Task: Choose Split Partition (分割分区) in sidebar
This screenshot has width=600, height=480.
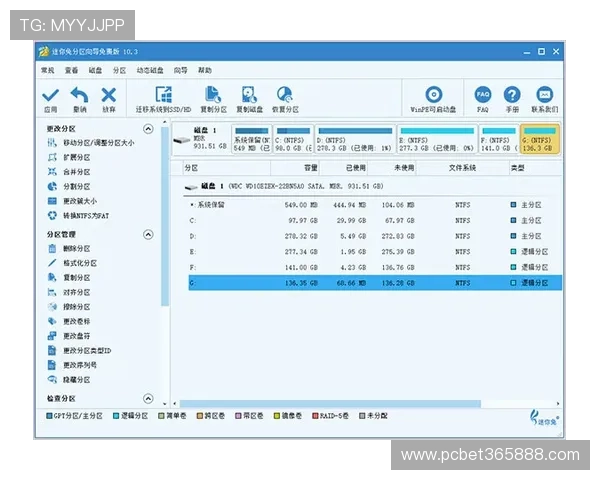Action: point(69,186)
